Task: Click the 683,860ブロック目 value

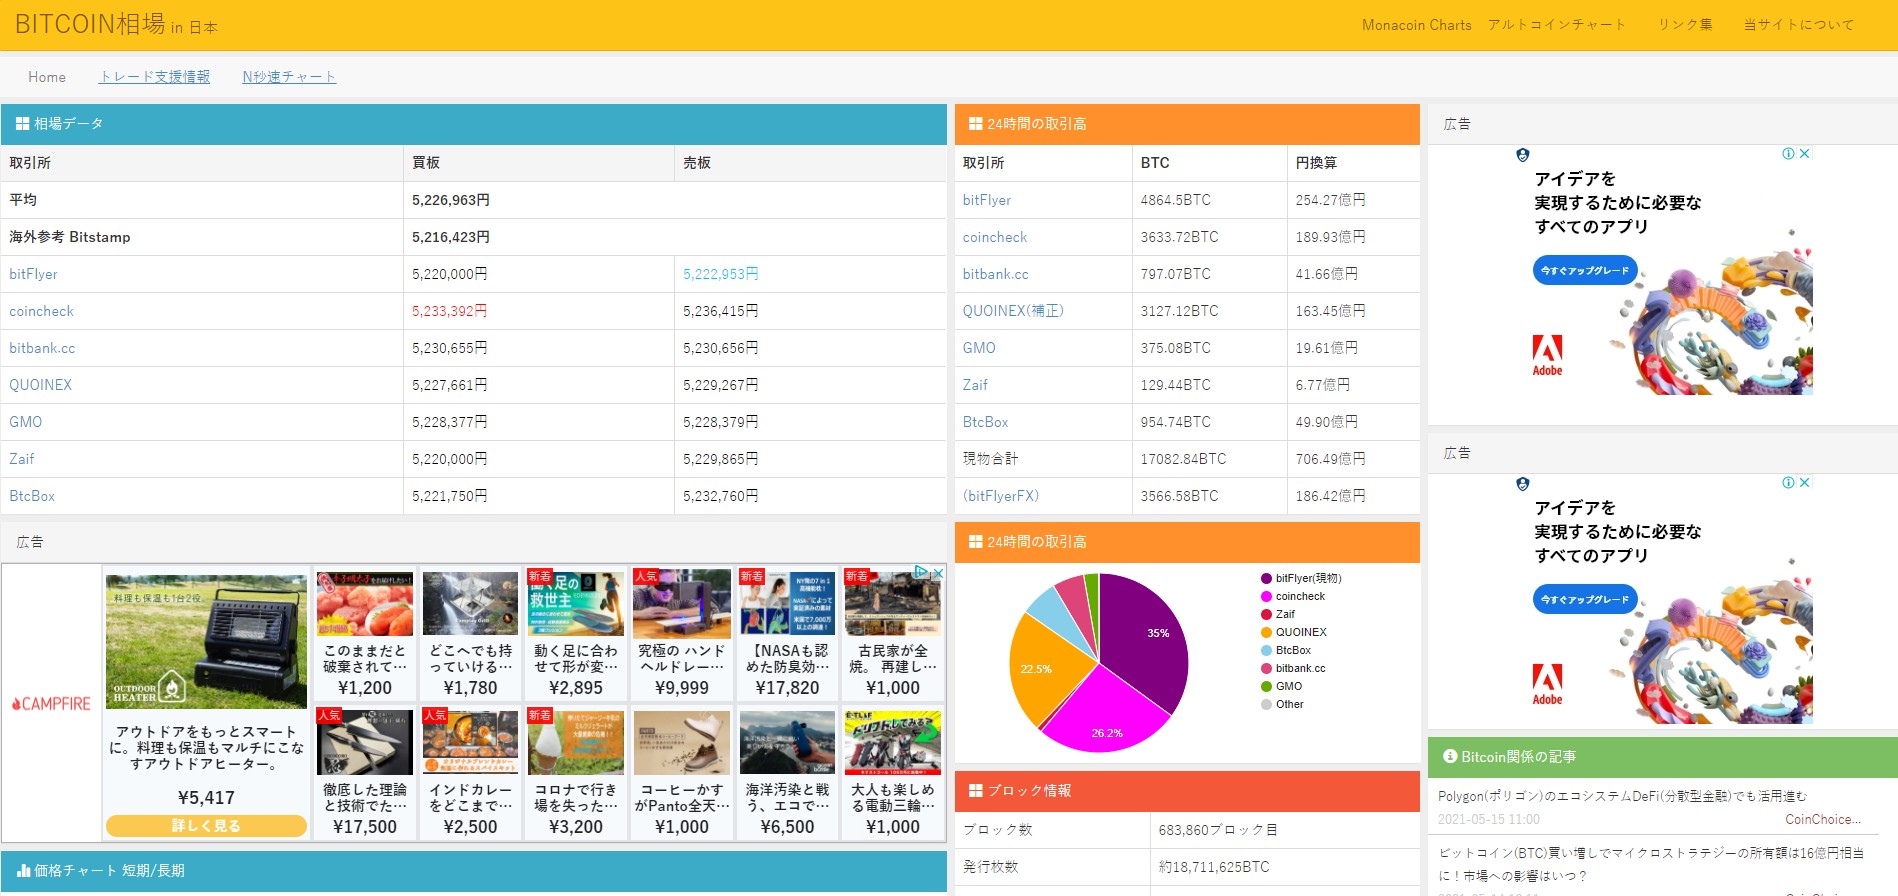Action: 1218,830
